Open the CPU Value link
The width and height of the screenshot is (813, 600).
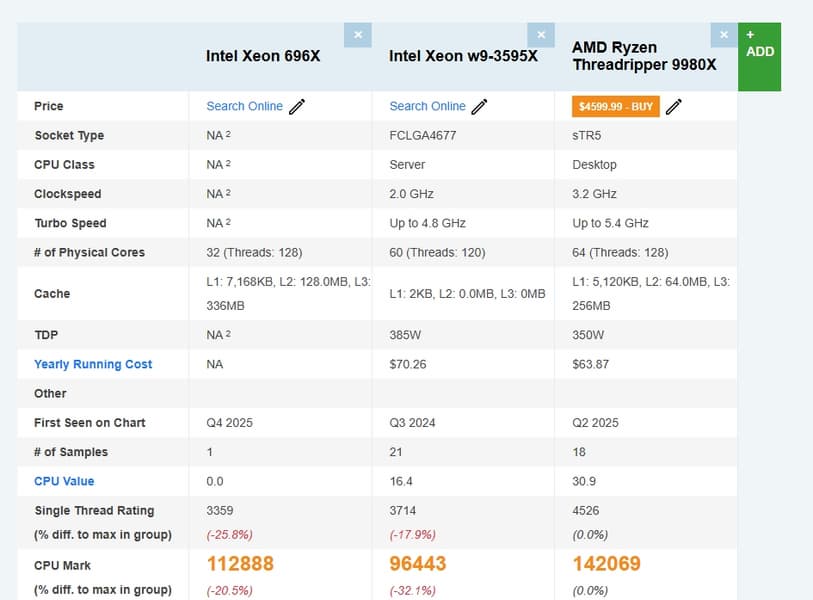point(64,481)
